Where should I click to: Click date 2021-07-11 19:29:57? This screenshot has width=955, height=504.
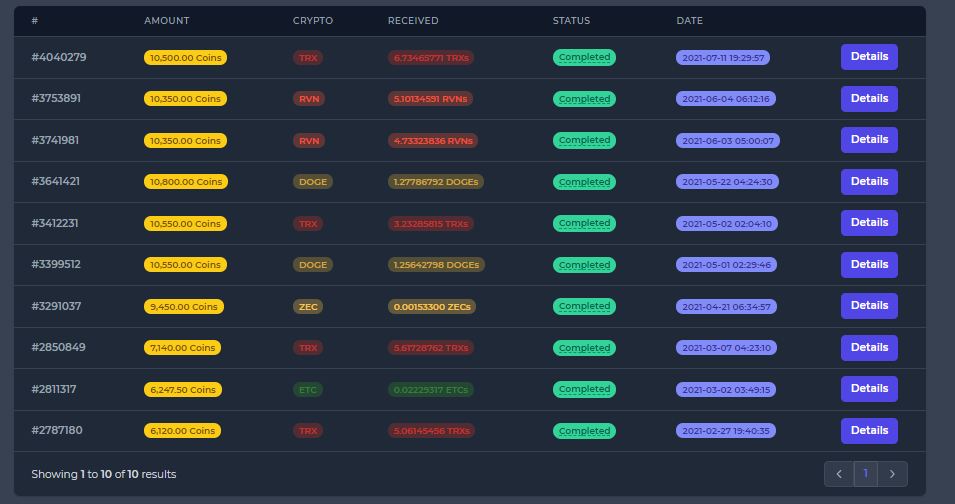coord(723,58)
